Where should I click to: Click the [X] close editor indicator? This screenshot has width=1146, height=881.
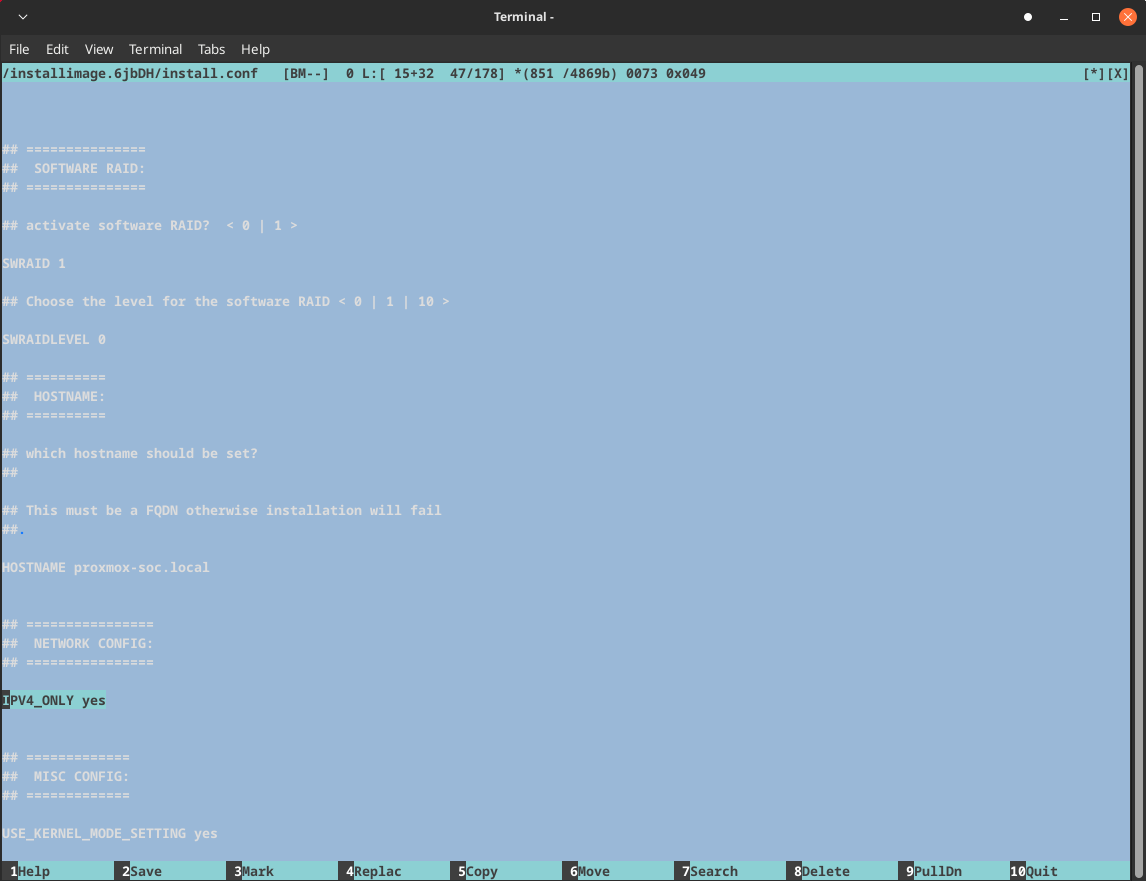[x=1118, y=74]
